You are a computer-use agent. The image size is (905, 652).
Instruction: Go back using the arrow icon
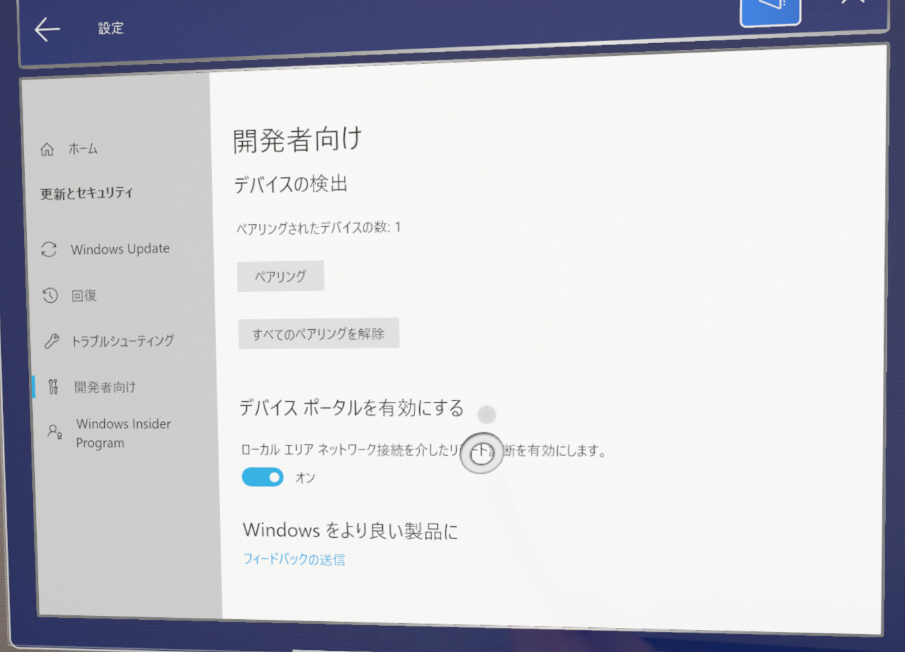point(47,29)
